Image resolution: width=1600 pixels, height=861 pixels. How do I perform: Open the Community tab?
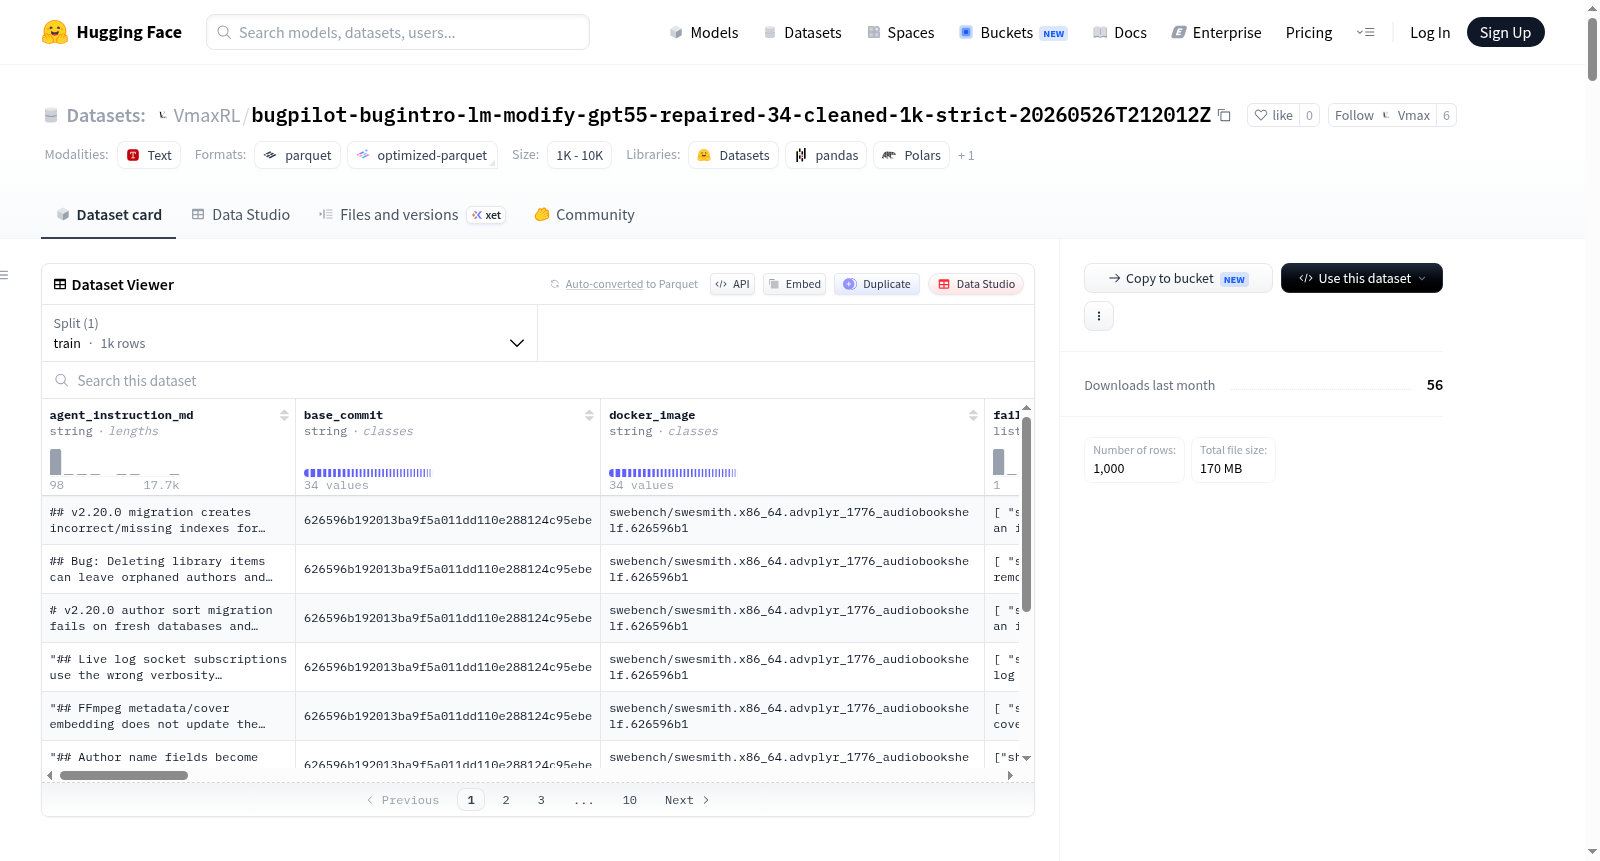(x=584, y=214)
